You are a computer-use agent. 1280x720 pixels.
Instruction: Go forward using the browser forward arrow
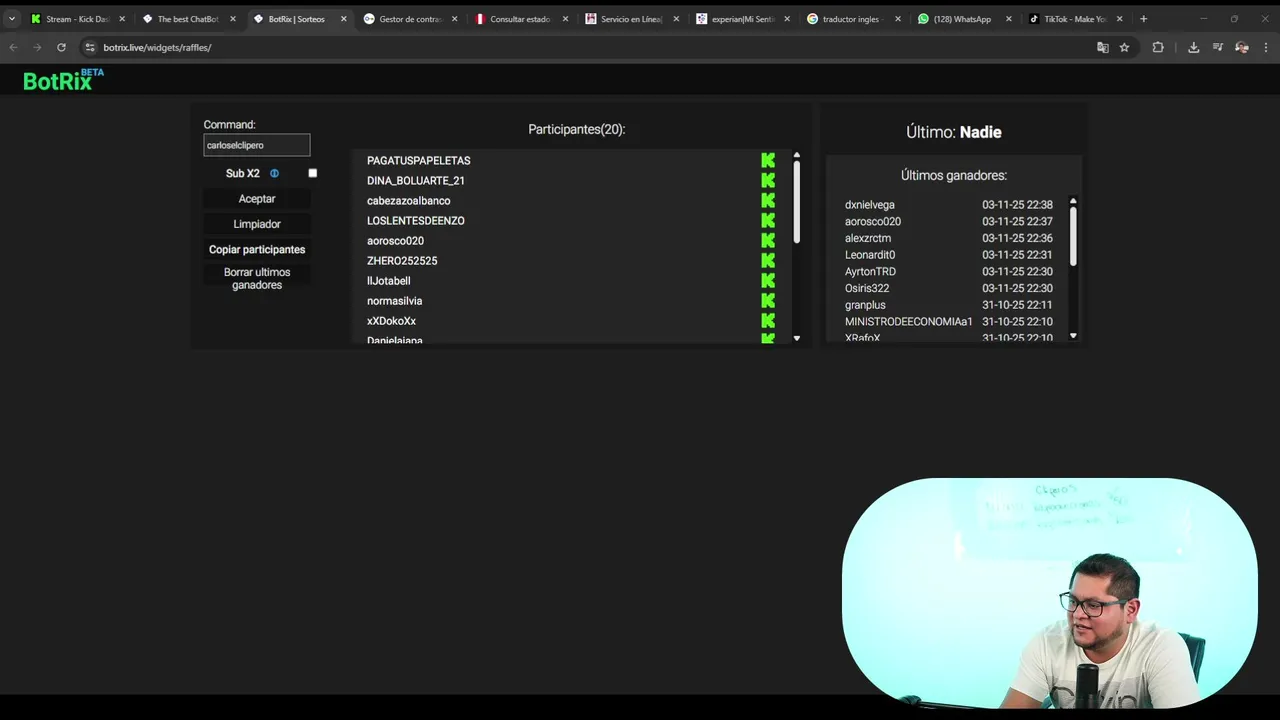37,47
